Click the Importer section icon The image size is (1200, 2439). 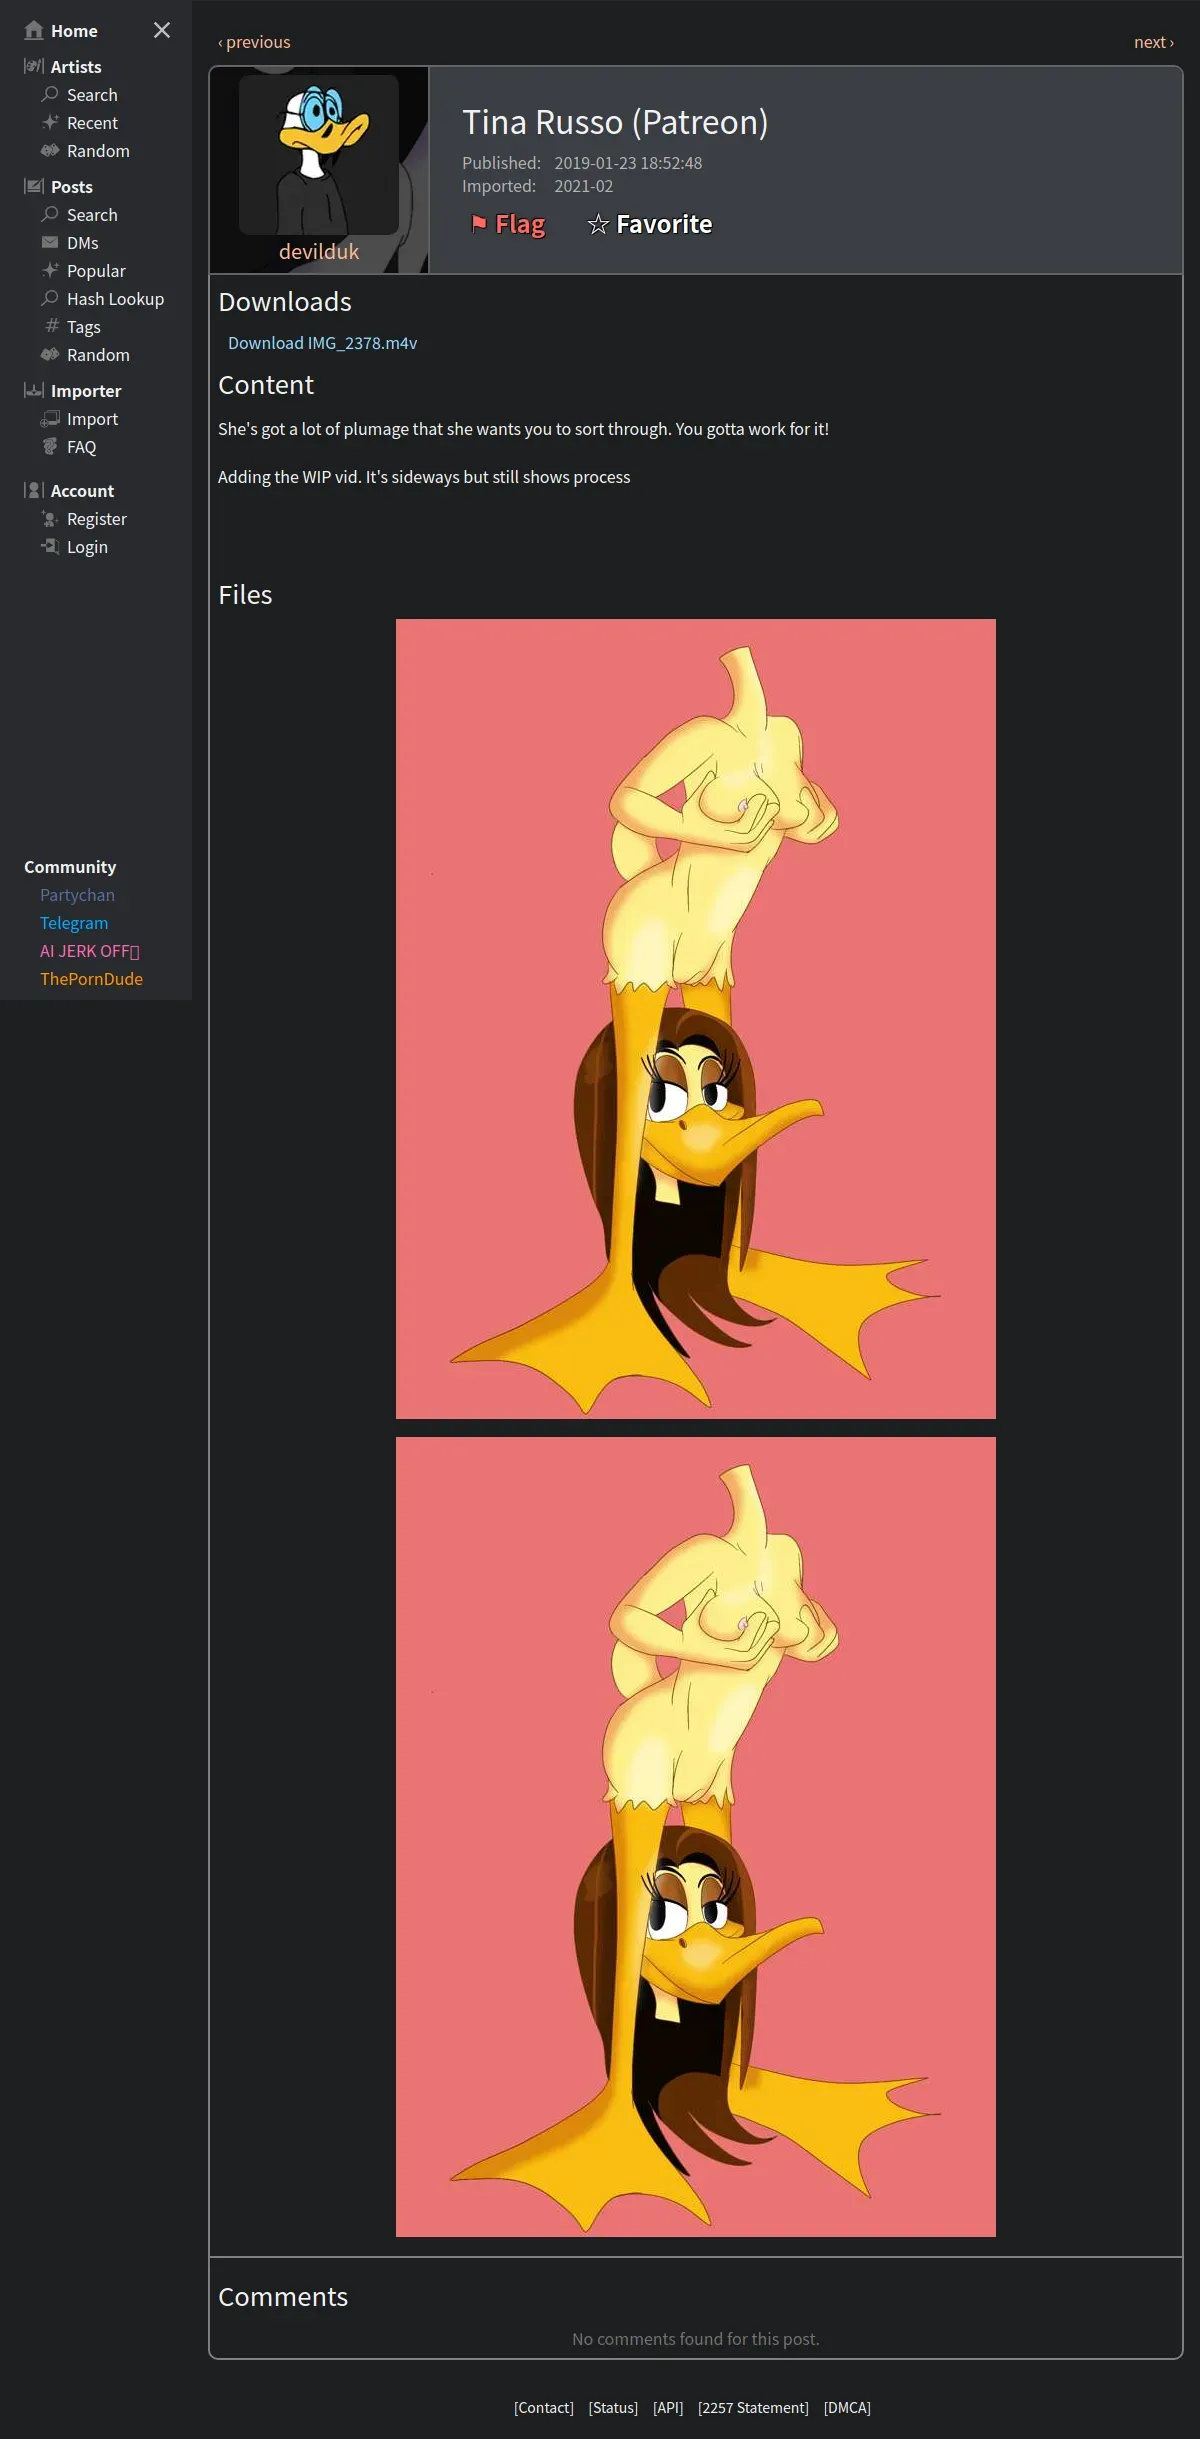coord(34,390)
